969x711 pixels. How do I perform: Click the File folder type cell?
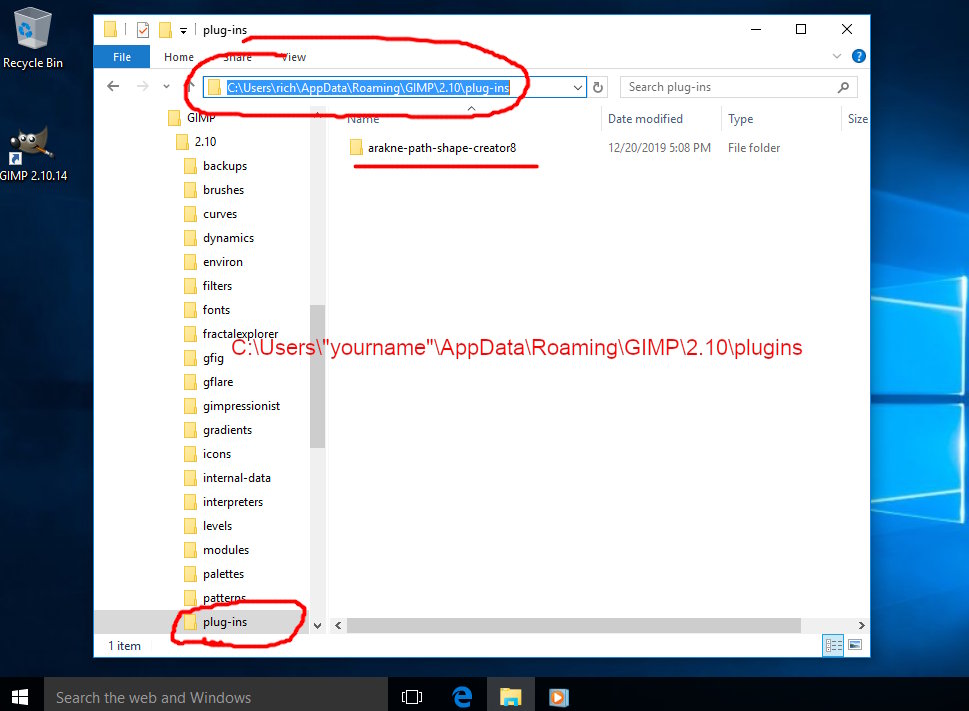click(x=753, y=148)
